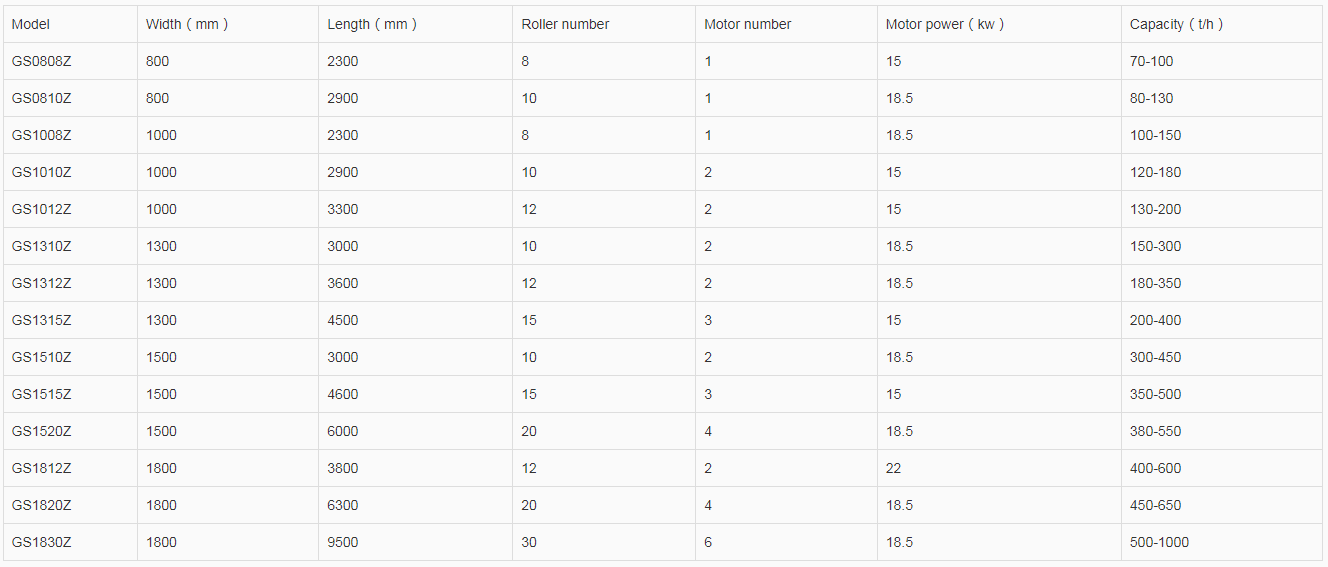Select model GS1315Z in the table

coord(42,320)
